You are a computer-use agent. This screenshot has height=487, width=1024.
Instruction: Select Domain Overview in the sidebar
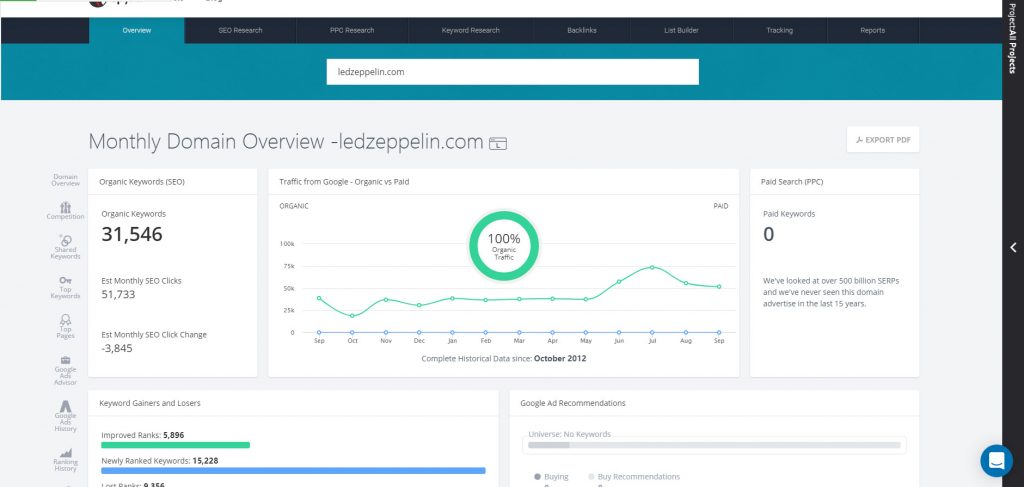[x=65, y=180]
